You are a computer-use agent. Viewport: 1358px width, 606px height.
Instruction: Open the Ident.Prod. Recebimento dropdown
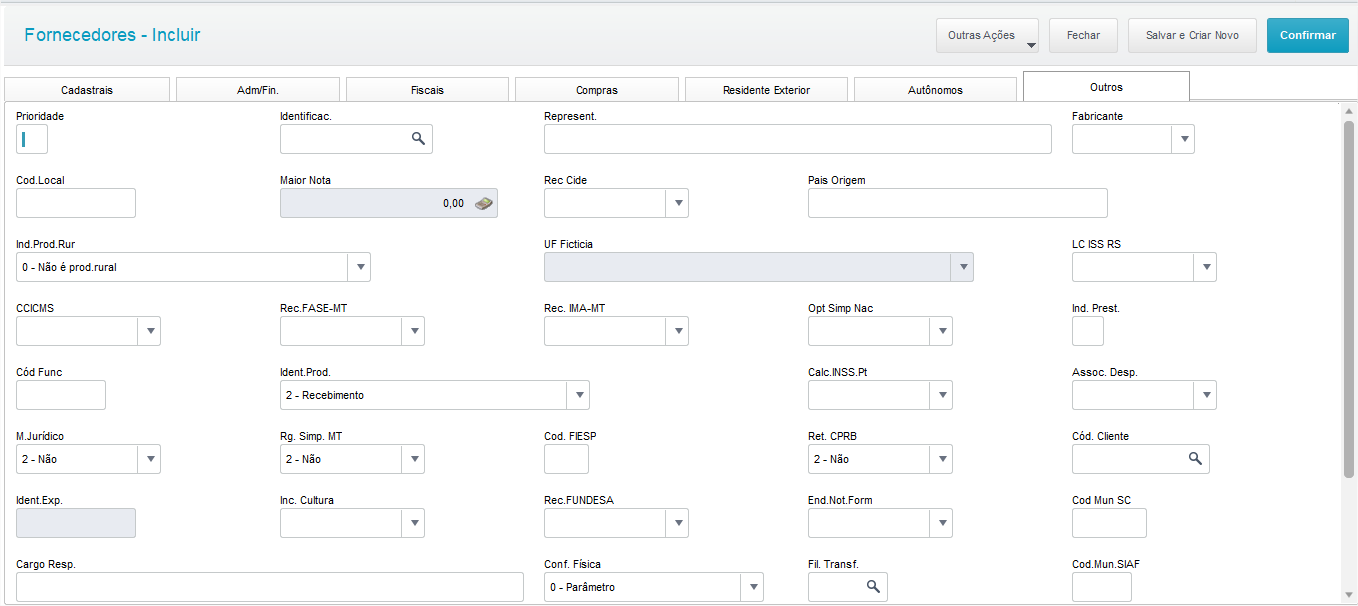[x=578, y=395]
